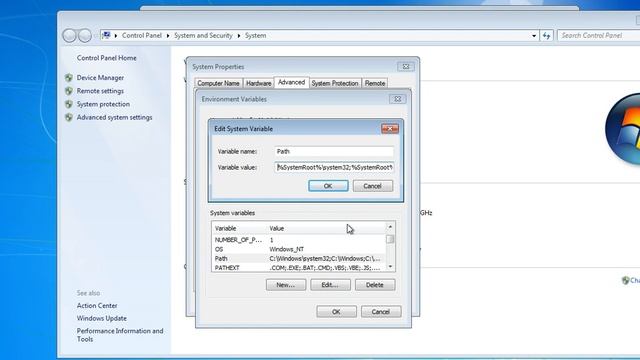640x360 pixels.
Task: Click the Control Panel breadcrumb
Action: (x=142, y=36)
